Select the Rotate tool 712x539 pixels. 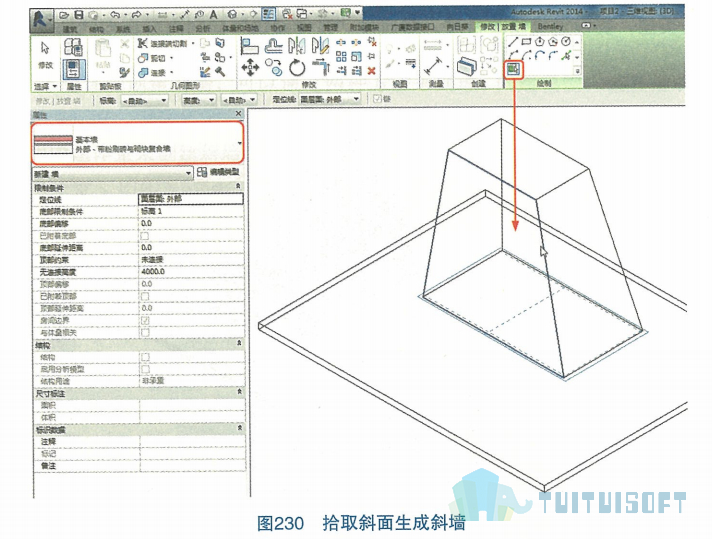click(297, 68)
